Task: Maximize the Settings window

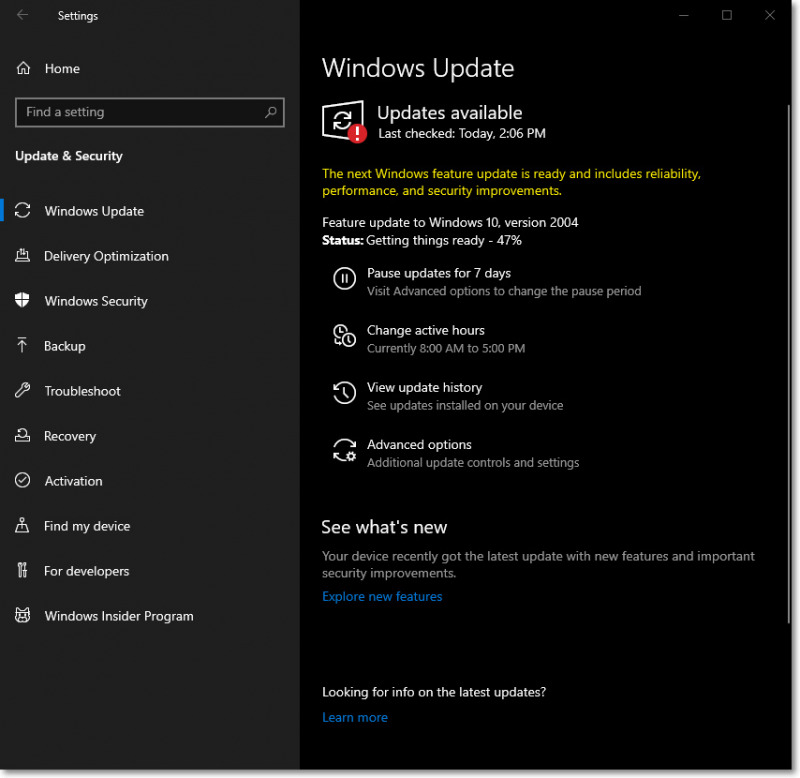Action: pyautogui.click(x=727, y=15)
